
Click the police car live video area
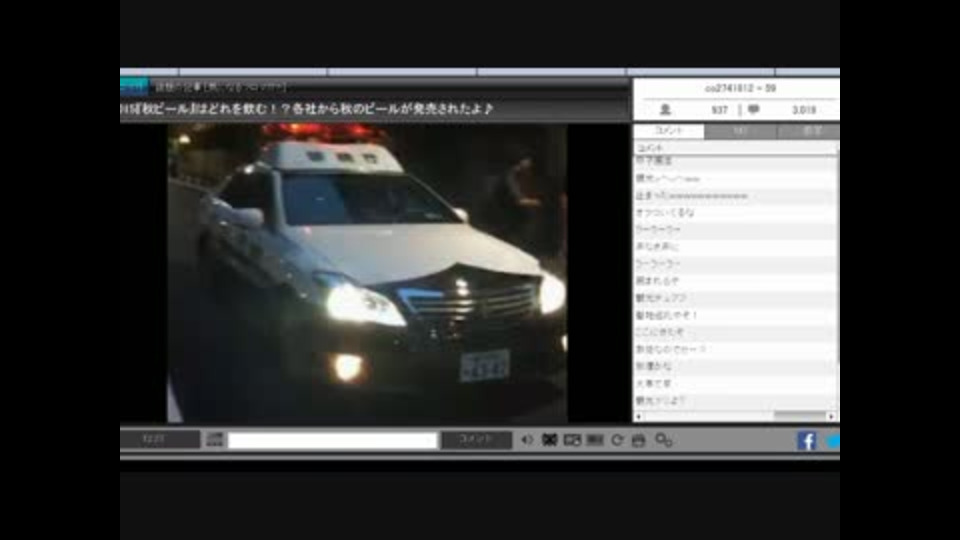pyautogui.click(x=367, y=273)
